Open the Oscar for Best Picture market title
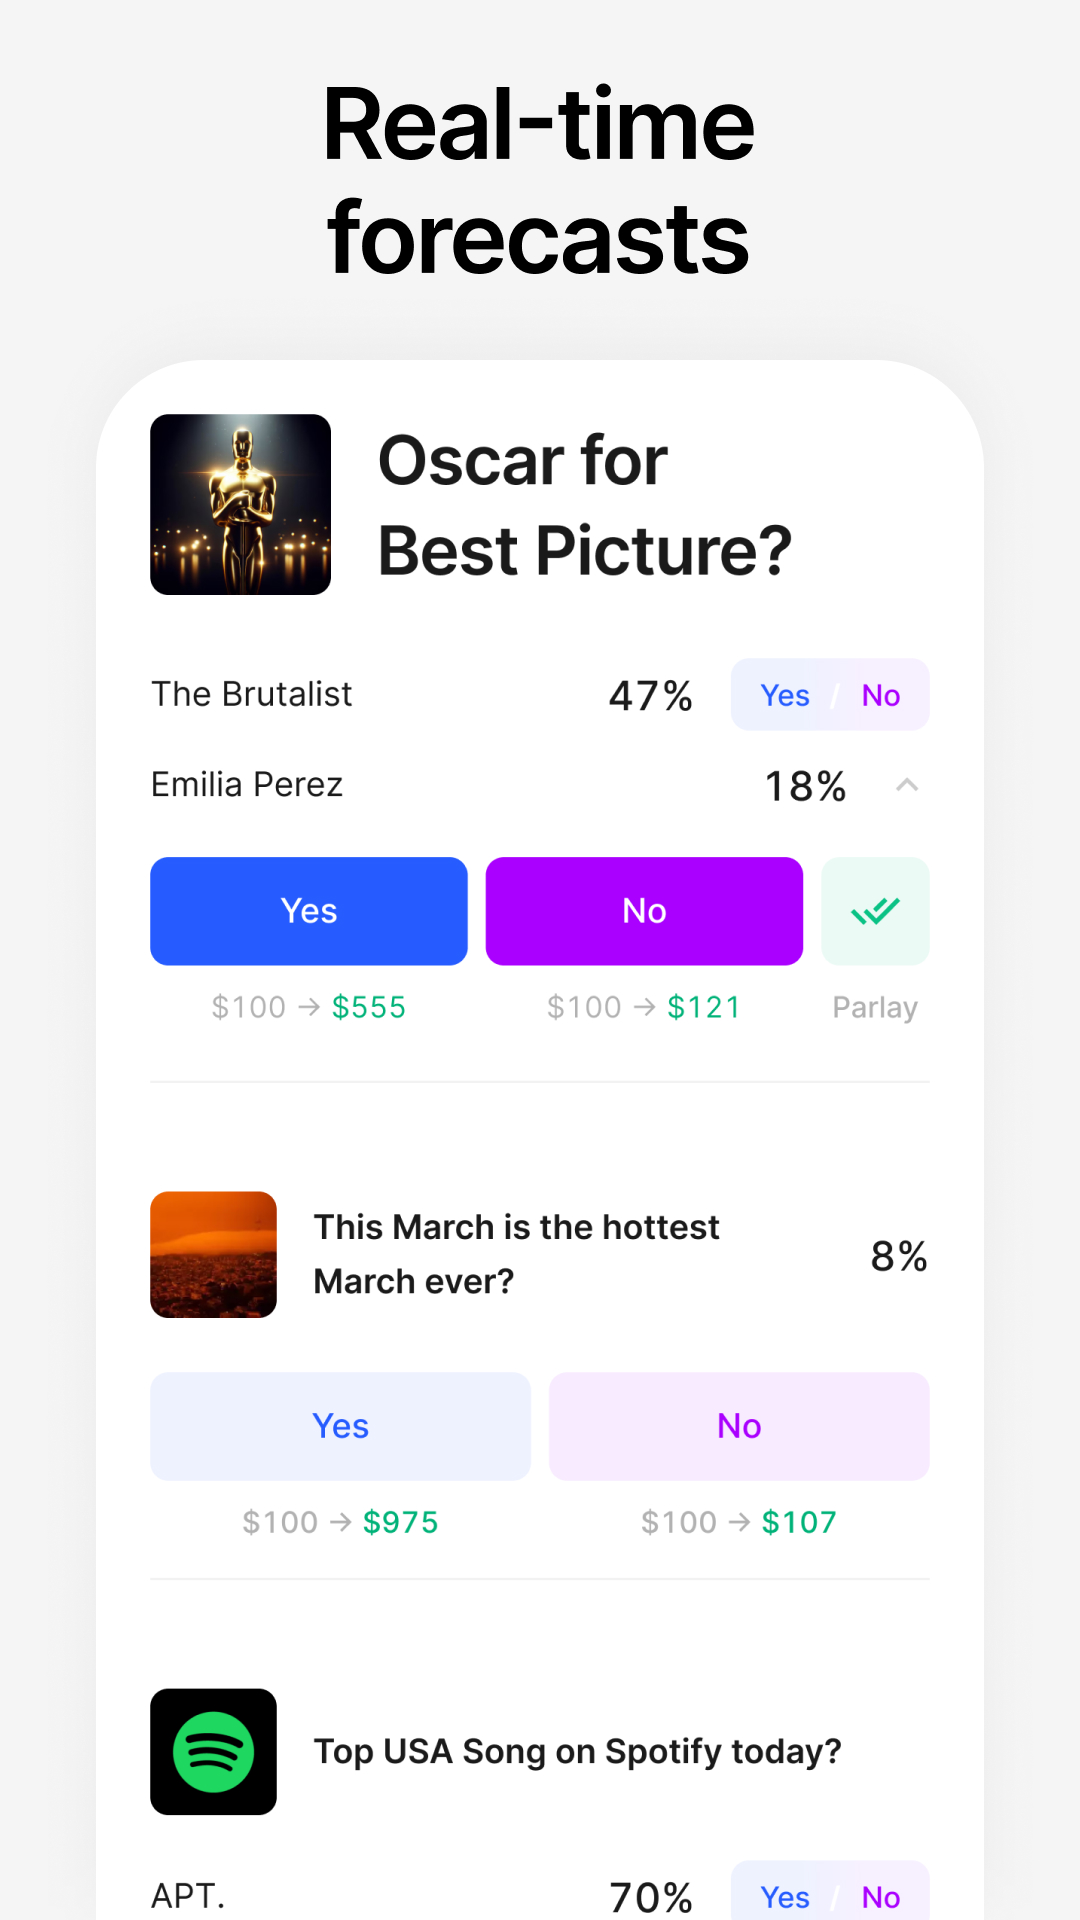The image size is (1080, 1920). [x=584, y=505]
